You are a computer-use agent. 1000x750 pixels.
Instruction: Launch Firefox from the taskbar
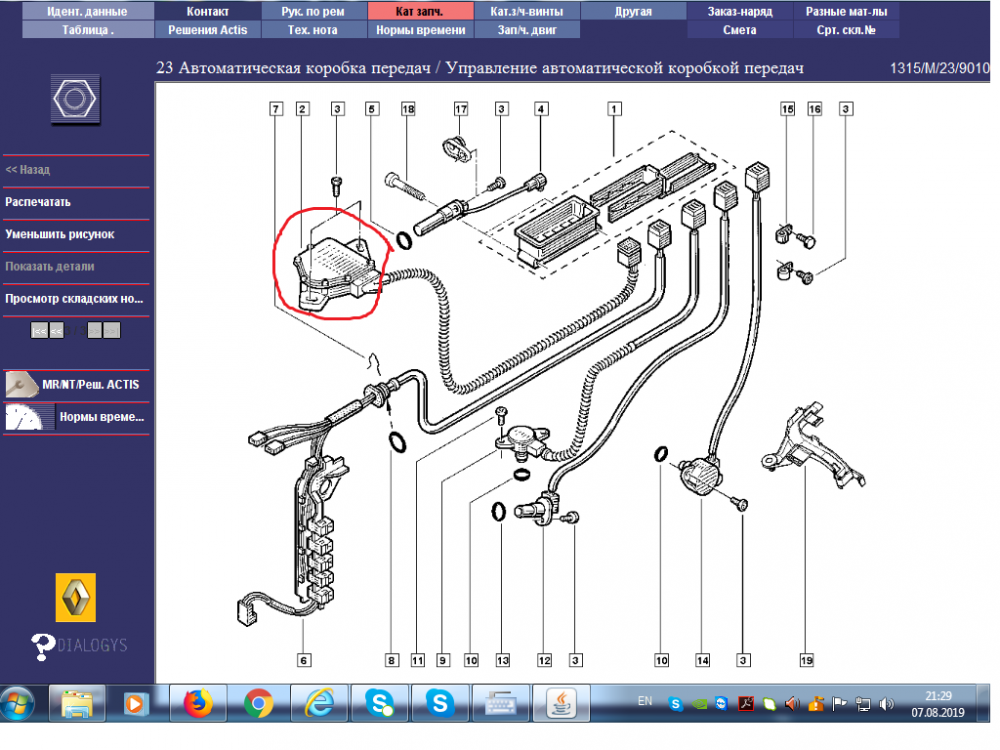point(198,703)
